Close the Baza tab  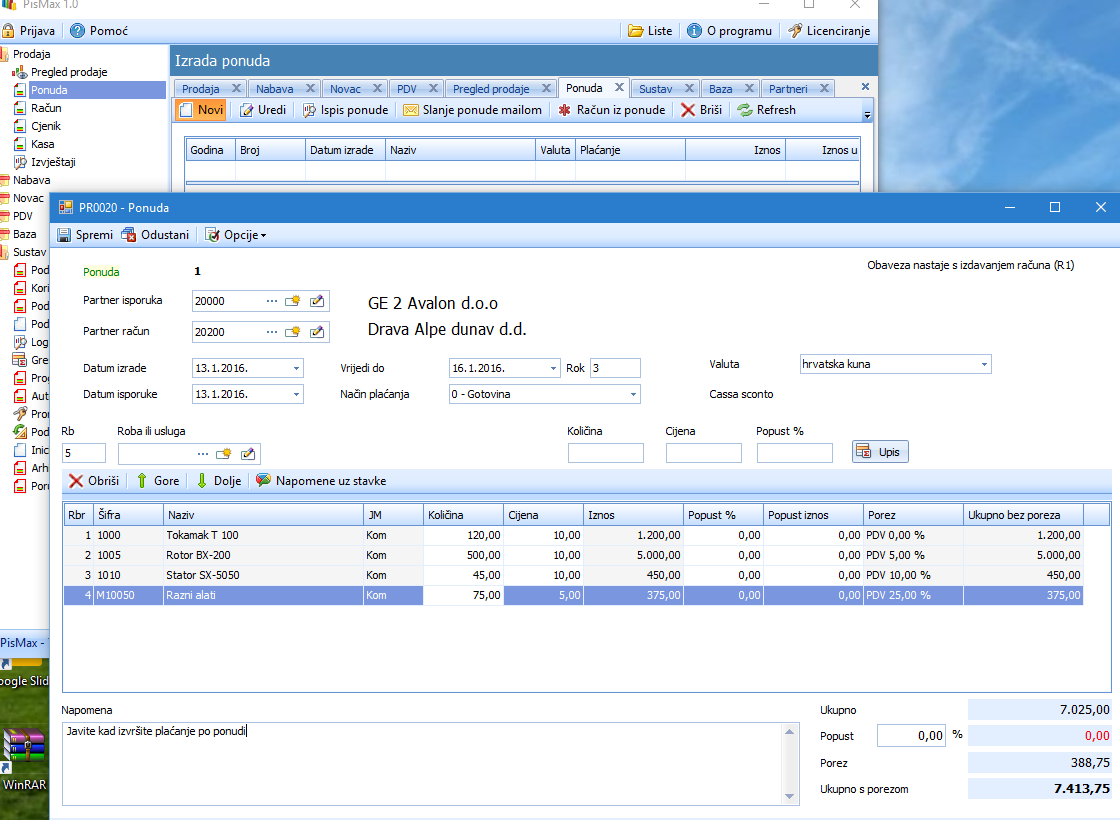tap(749, 88)
